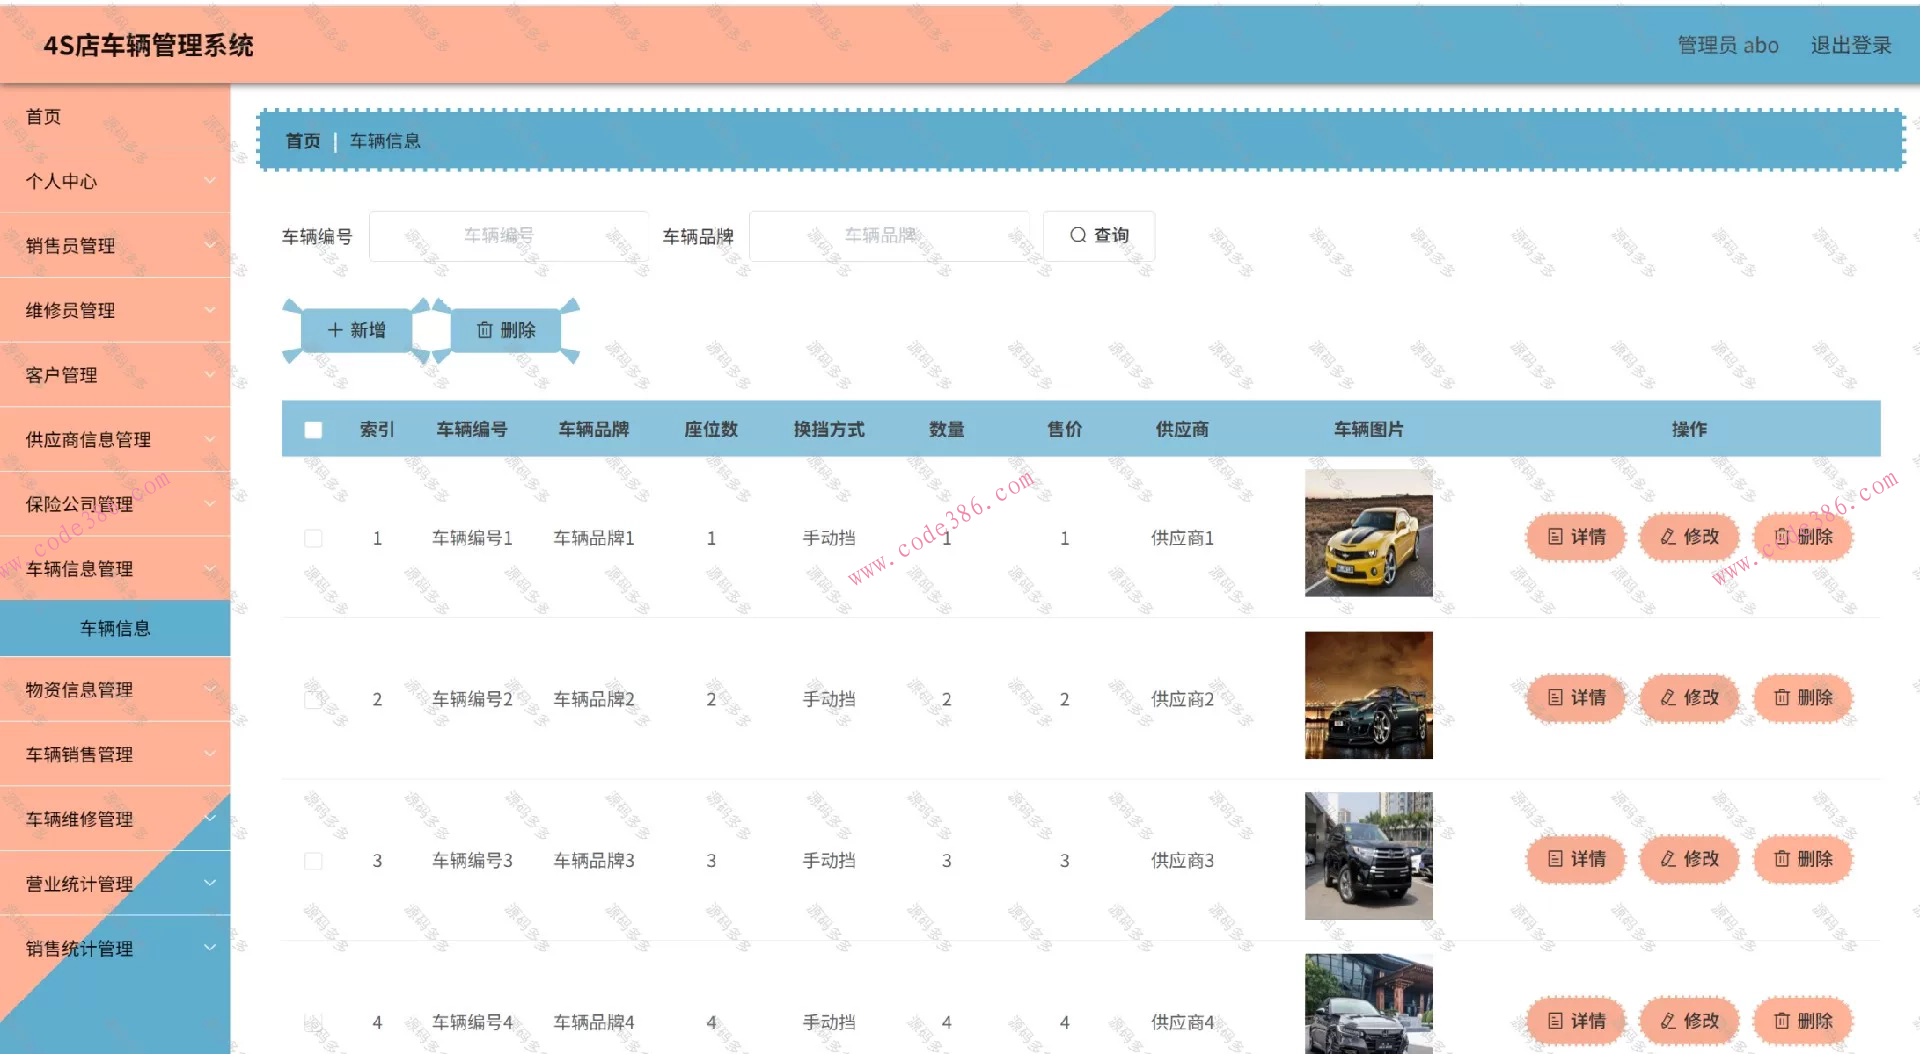Image resolution: width=1920 pixels, height=1054 pixels.
Task: Click the 车辆图片 column header
Action: (1368, 429)
